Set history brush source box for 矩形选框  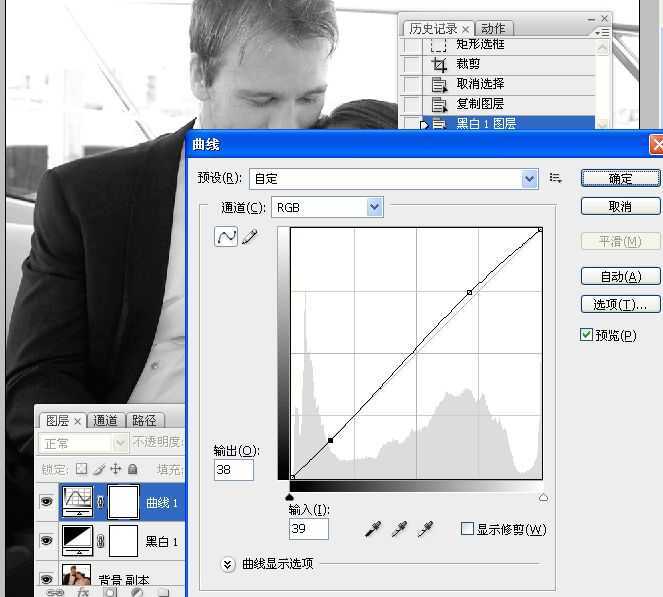tap(412, 45)
